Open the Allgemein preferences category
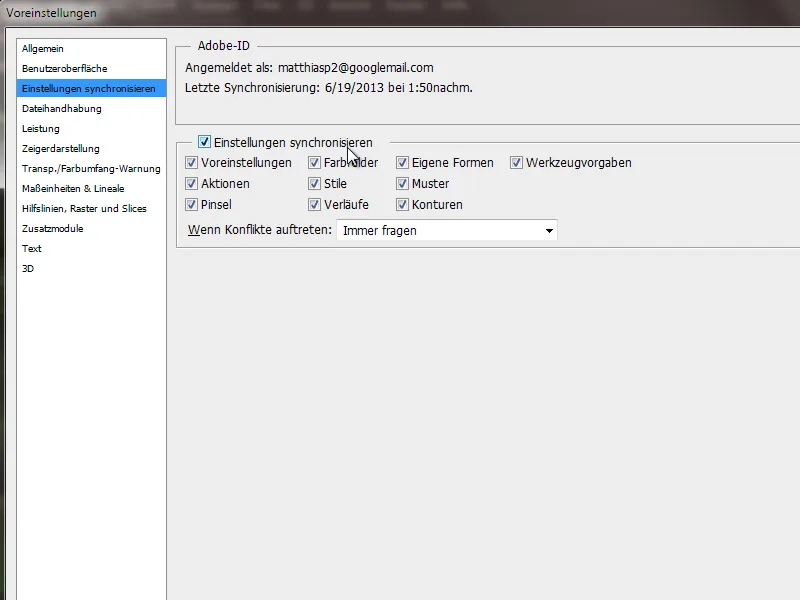Image resolution: width=800 pixels, height=600 pixels. [91, 48]
